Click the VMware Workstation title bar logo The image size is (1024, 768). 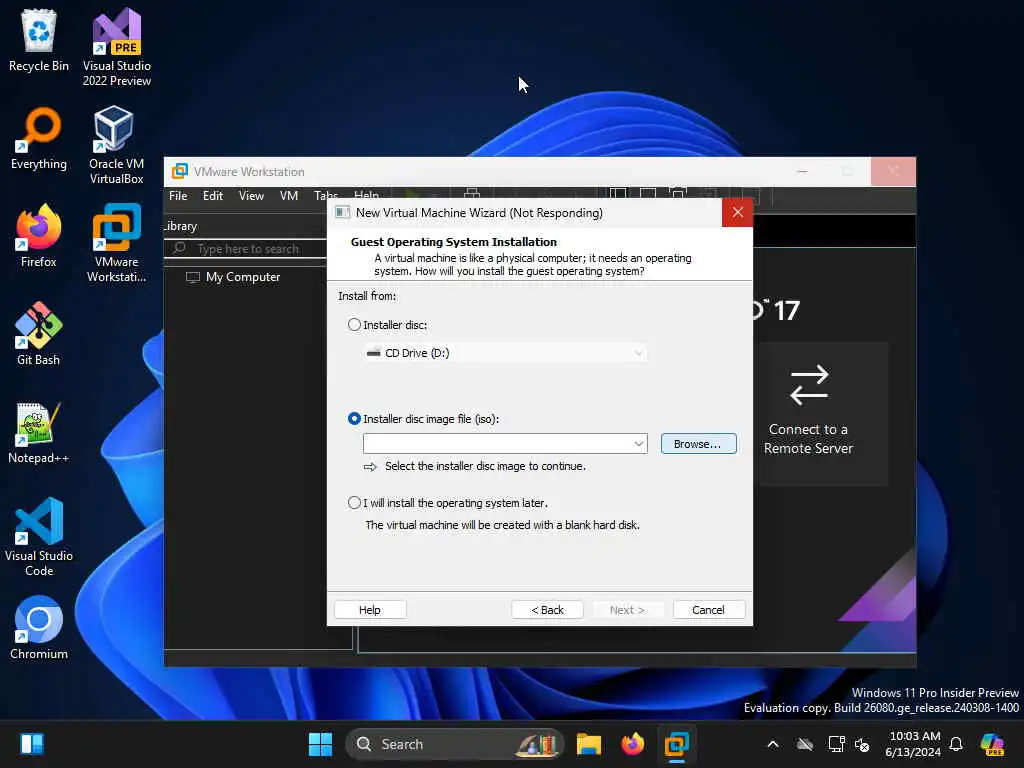(180, 172)
